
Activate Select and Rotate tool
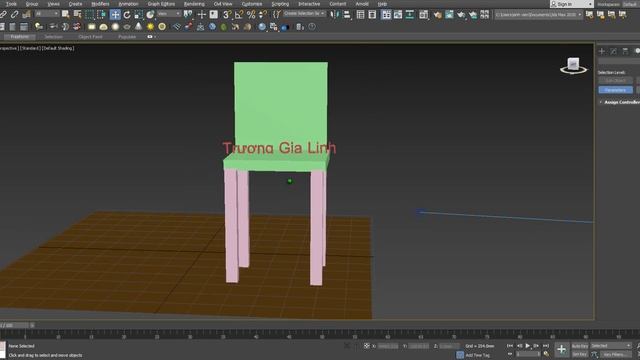click(x=127, y=15)
